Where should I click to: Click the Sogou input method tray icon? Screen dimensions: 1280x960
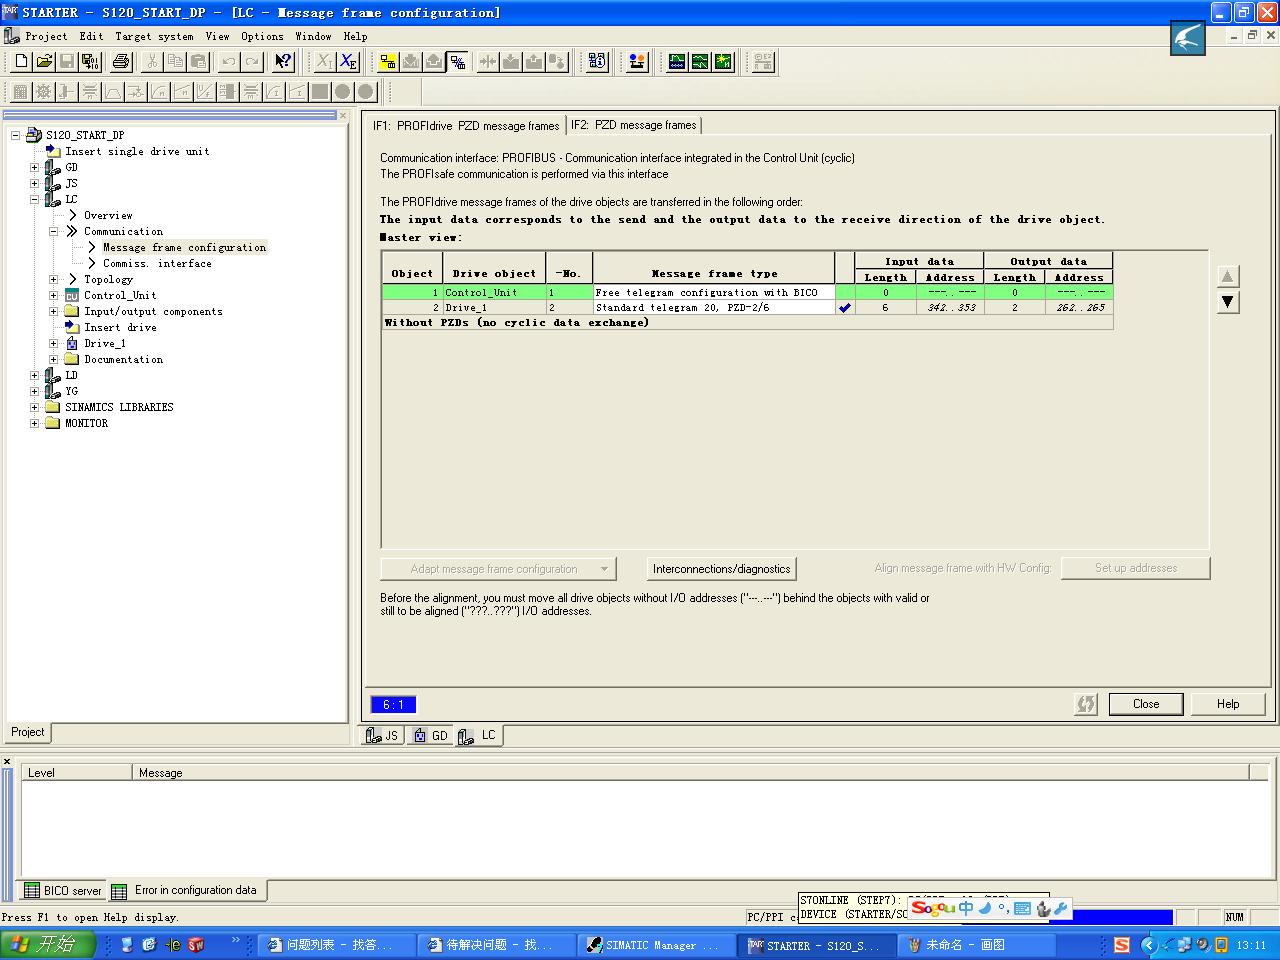tap(1122, 945)
